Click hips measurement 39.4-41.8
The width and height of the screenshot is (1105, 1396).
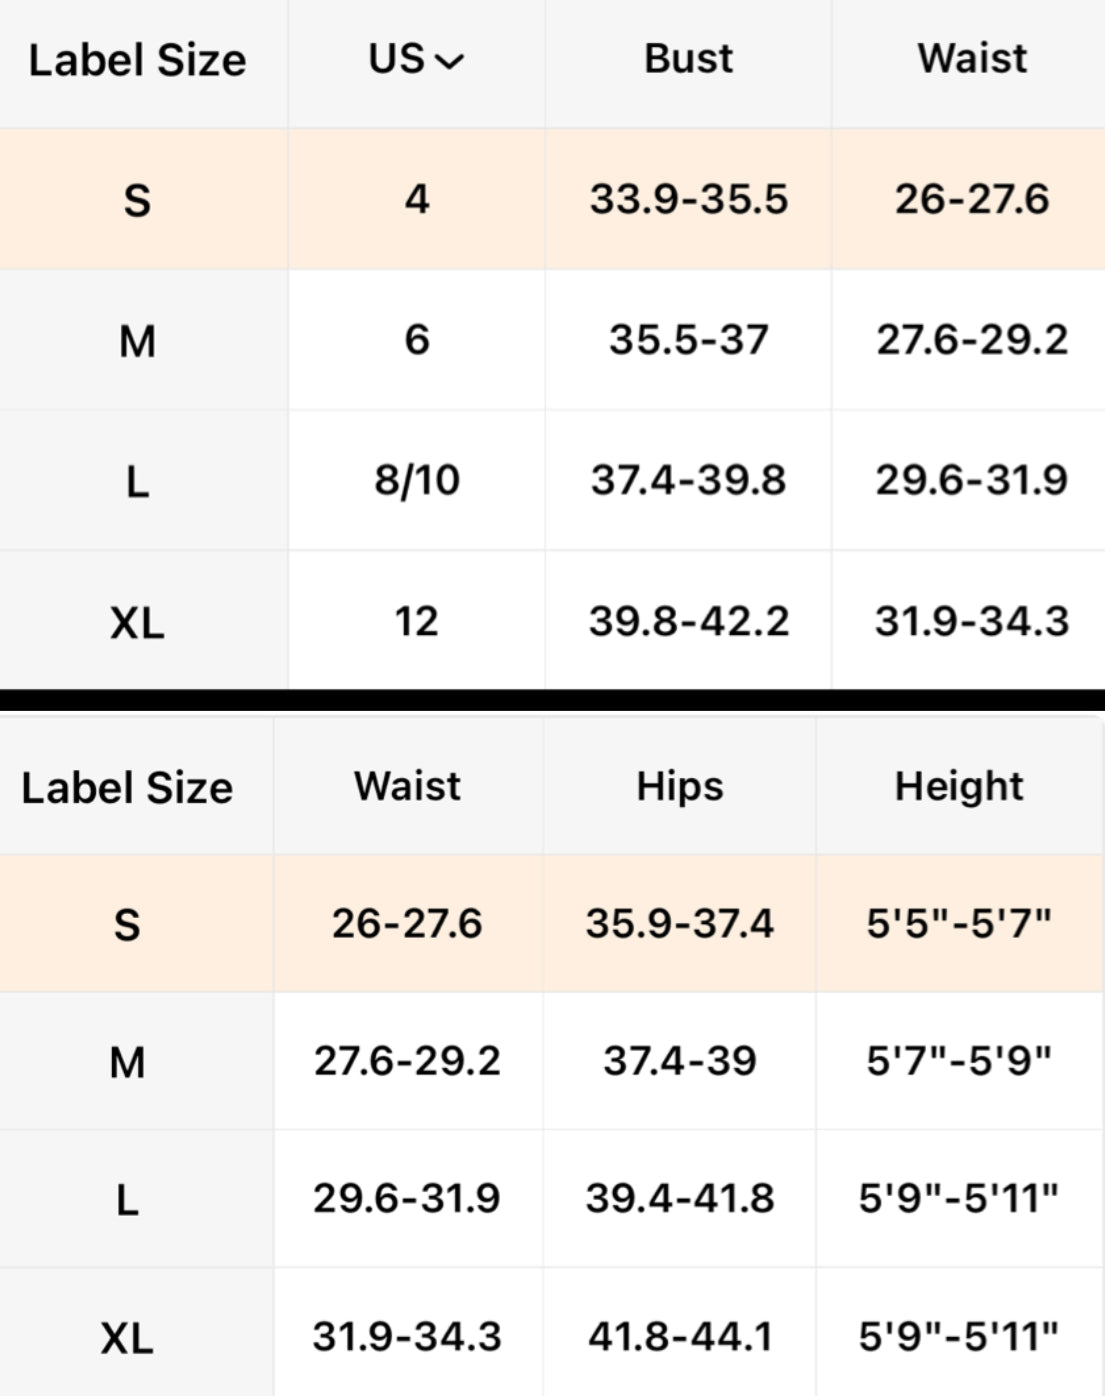click(x=680, y=1198)
